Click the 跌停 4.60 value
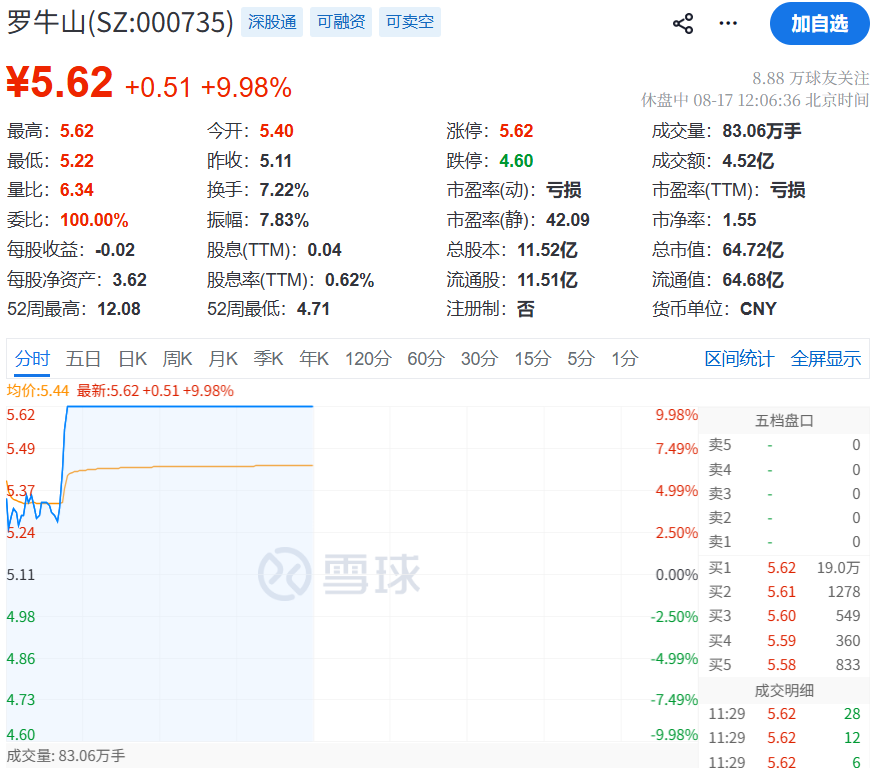This screenshot has width=873, height=768. coord(516,161)
